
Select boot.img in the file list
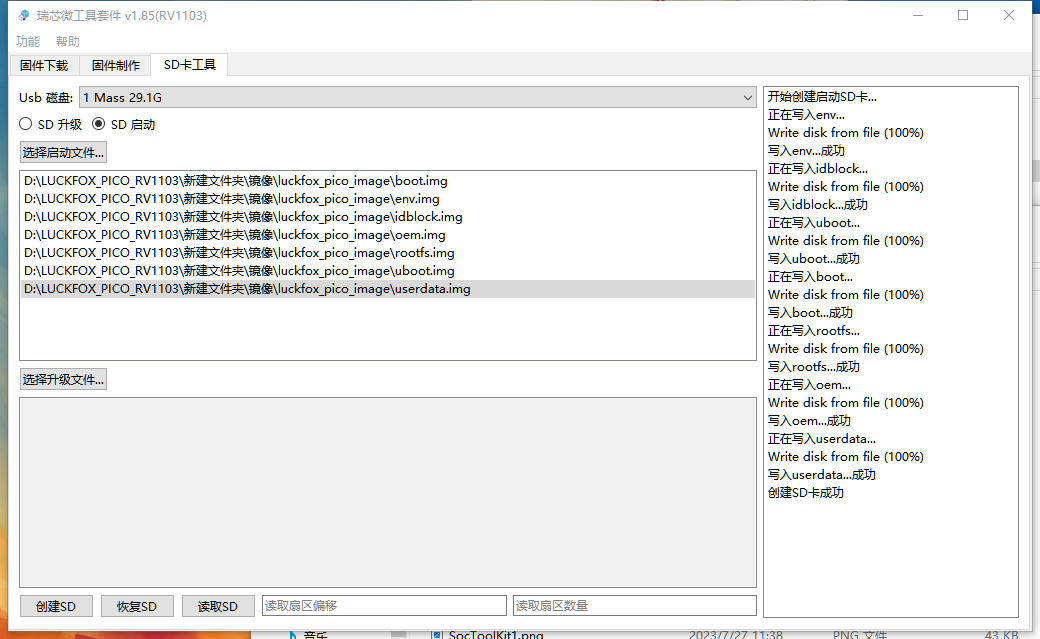pos(387,180)
